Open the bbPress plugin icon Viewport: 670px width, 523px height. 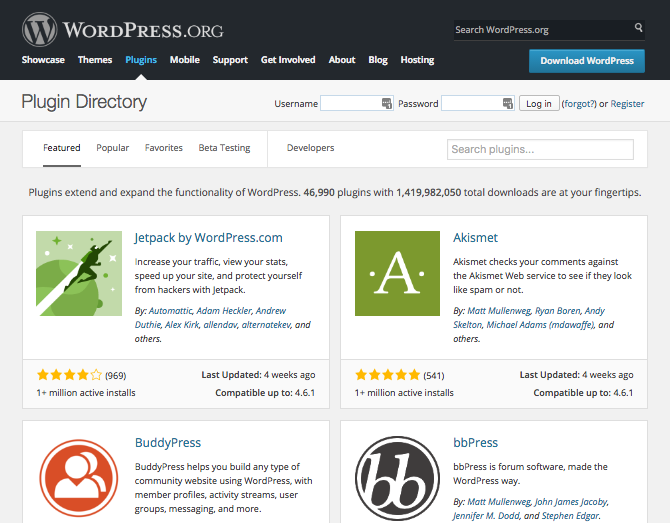point(397,478)
